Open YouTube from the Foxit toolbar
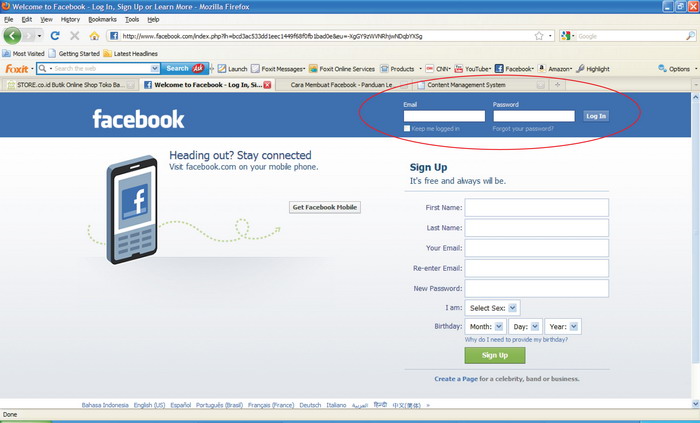This screenshot has height=423, width=700. click(x=473, y=69)
